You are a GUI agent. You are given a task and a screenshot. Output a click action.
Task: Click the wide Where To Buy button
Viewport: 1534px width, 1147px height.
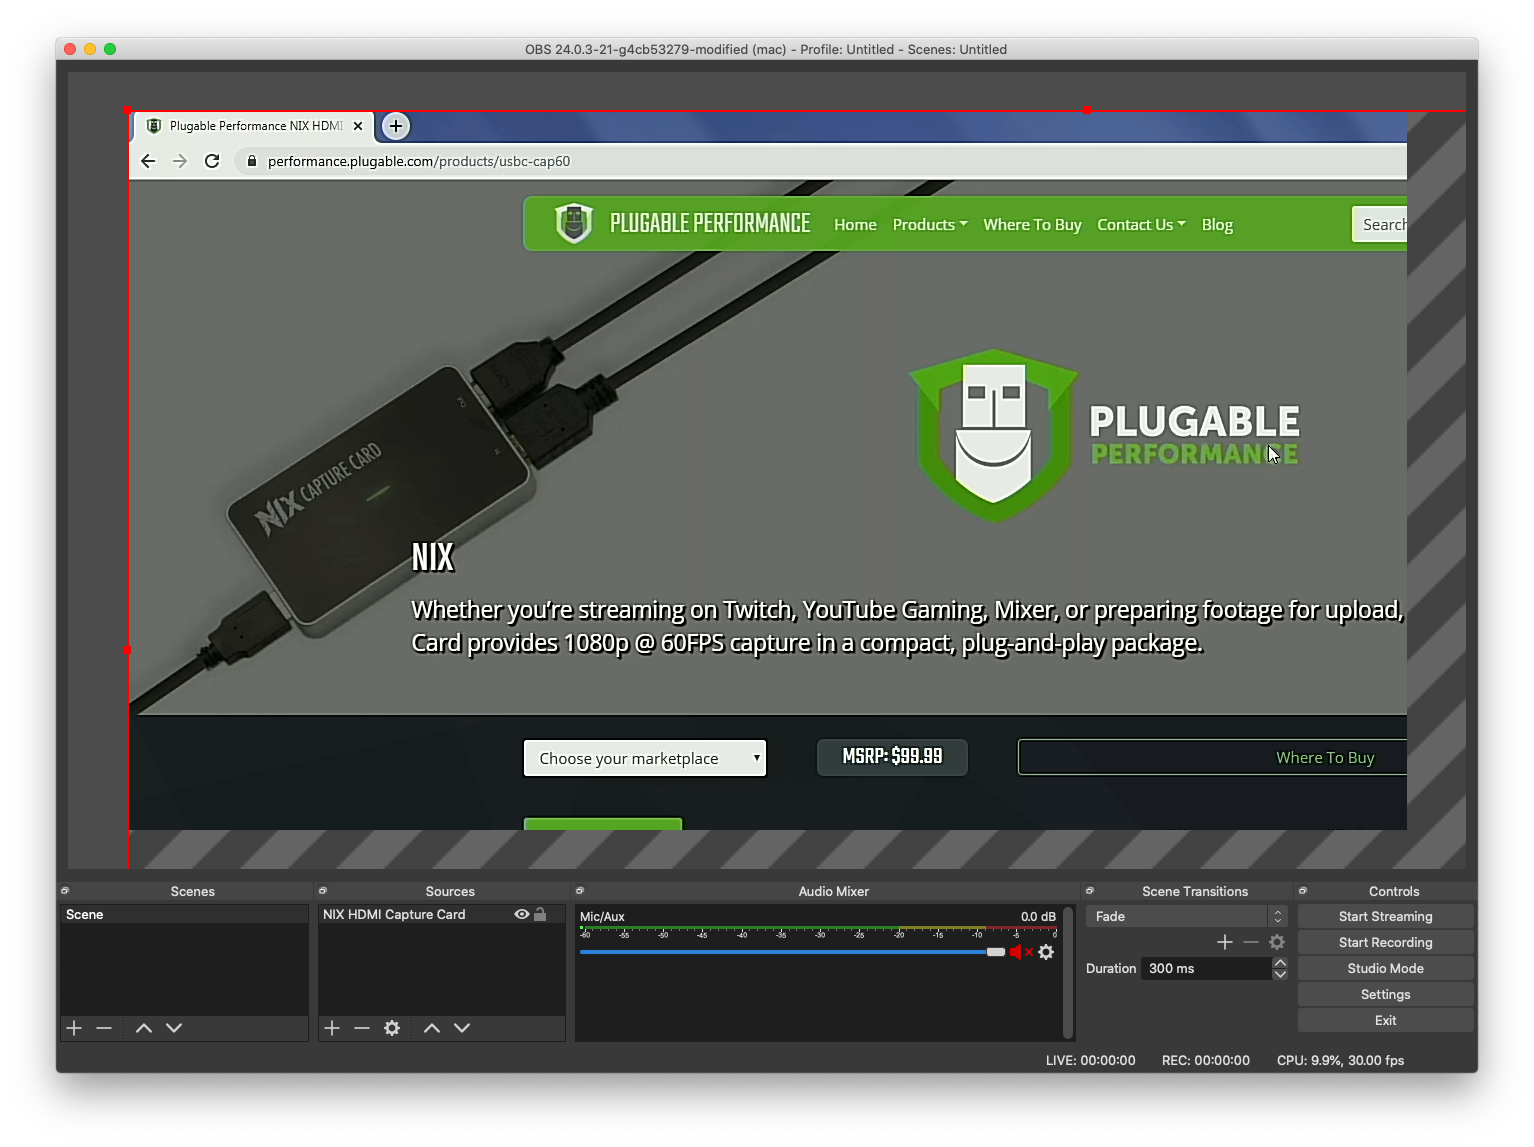pos(1212,757)
